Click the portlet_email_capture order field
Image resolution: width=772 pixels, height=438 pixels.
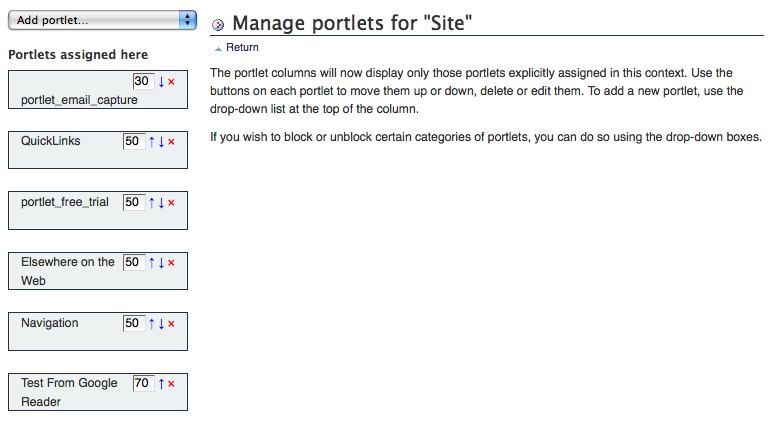point(142,81)
